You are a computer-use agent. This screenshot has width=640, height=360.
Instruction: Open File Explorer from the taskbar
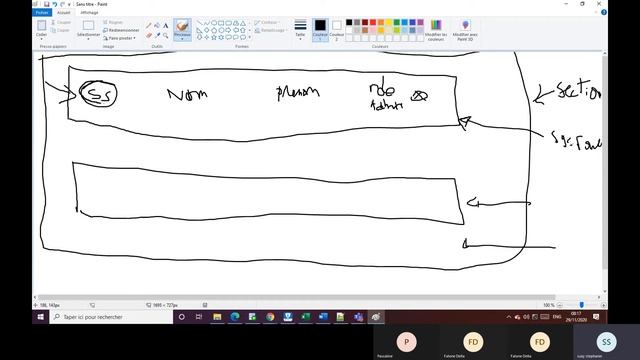click(x=217, y=317)
